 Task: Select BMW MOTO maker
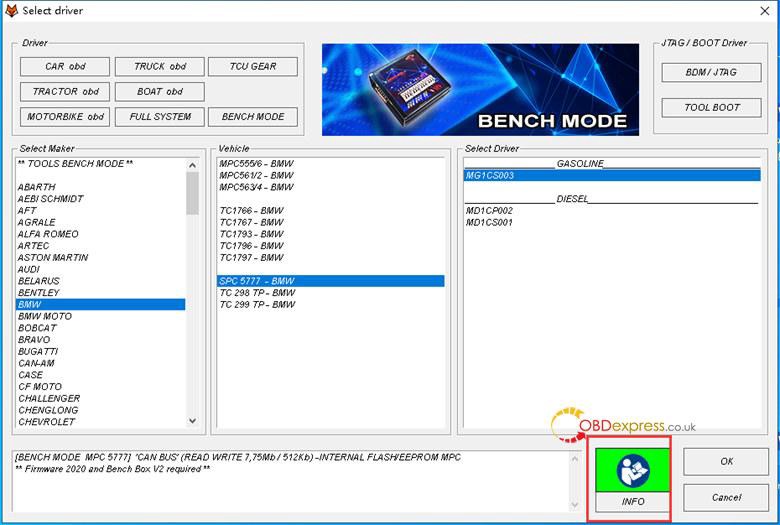click(x=101, y=316)
